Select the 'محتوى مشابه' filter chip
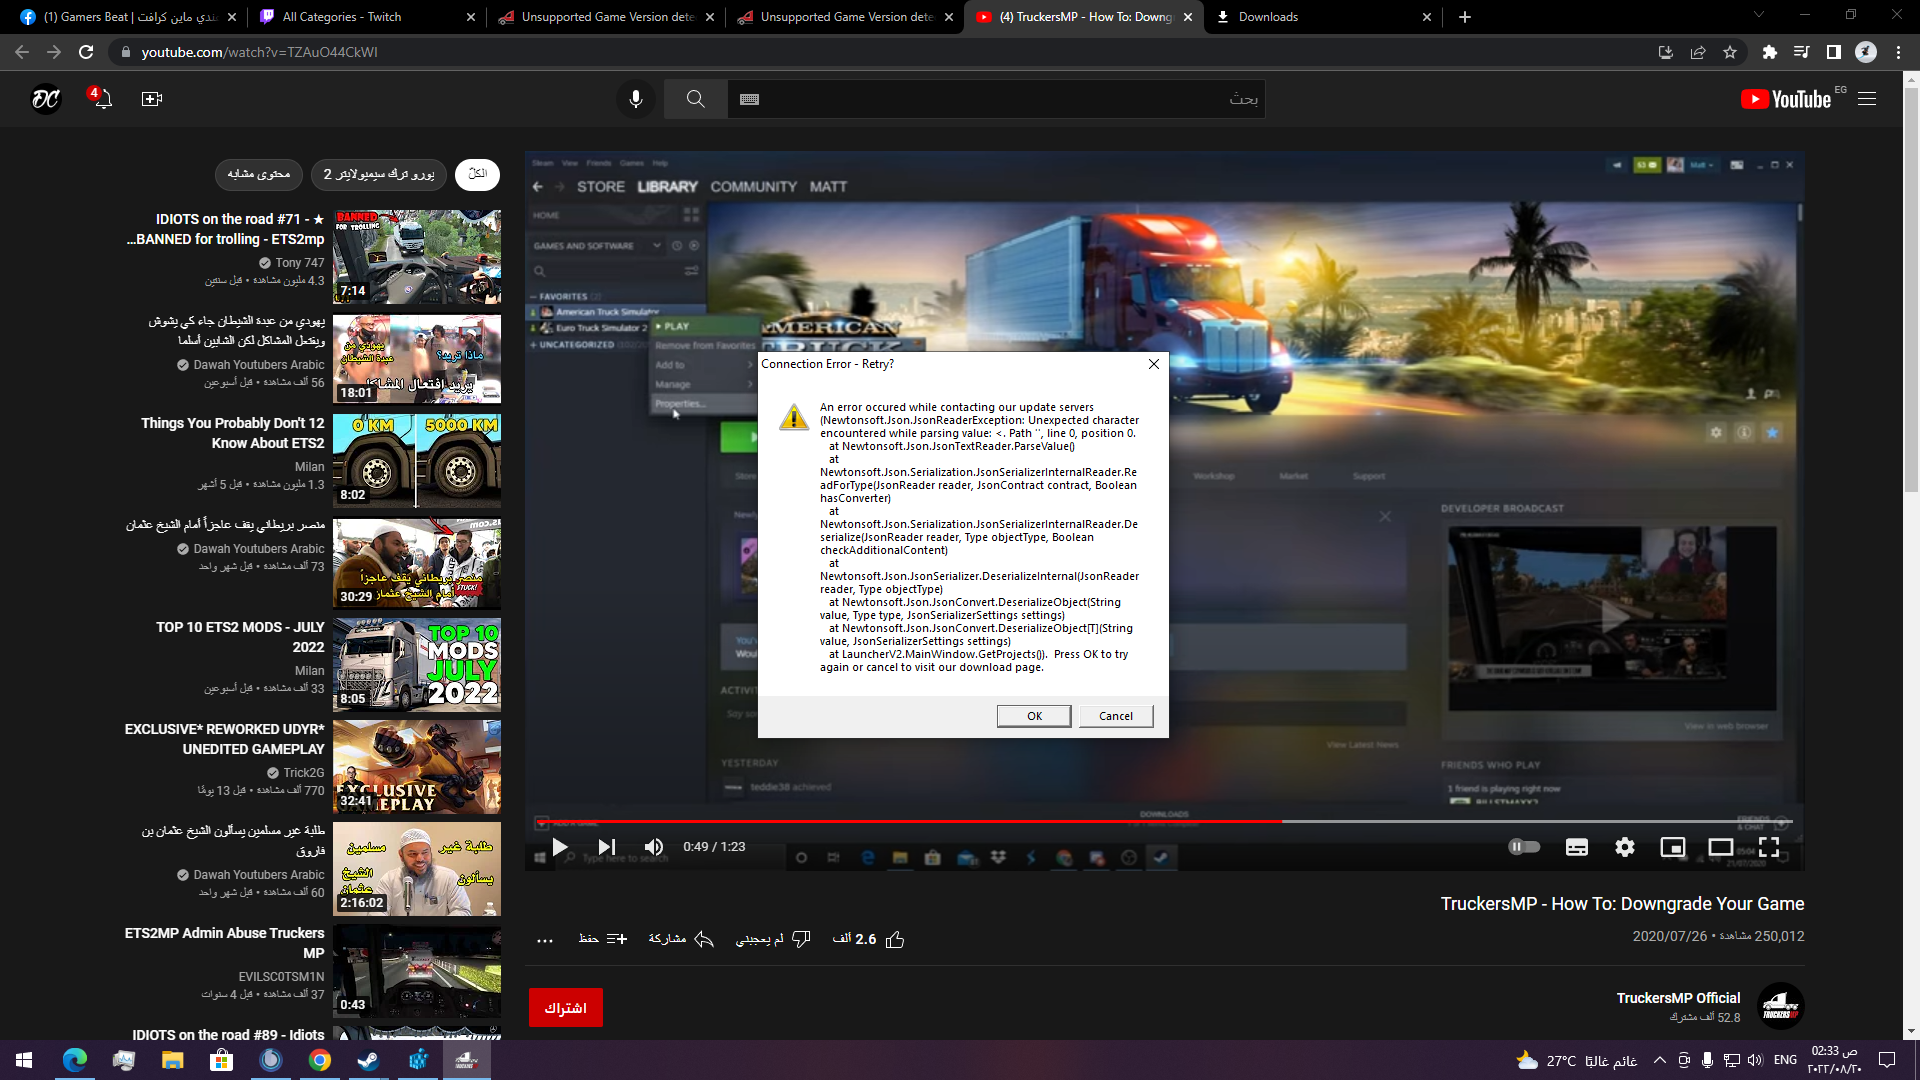The image size is (1920, 1080). pyautogui.click(x=259, y=174)
